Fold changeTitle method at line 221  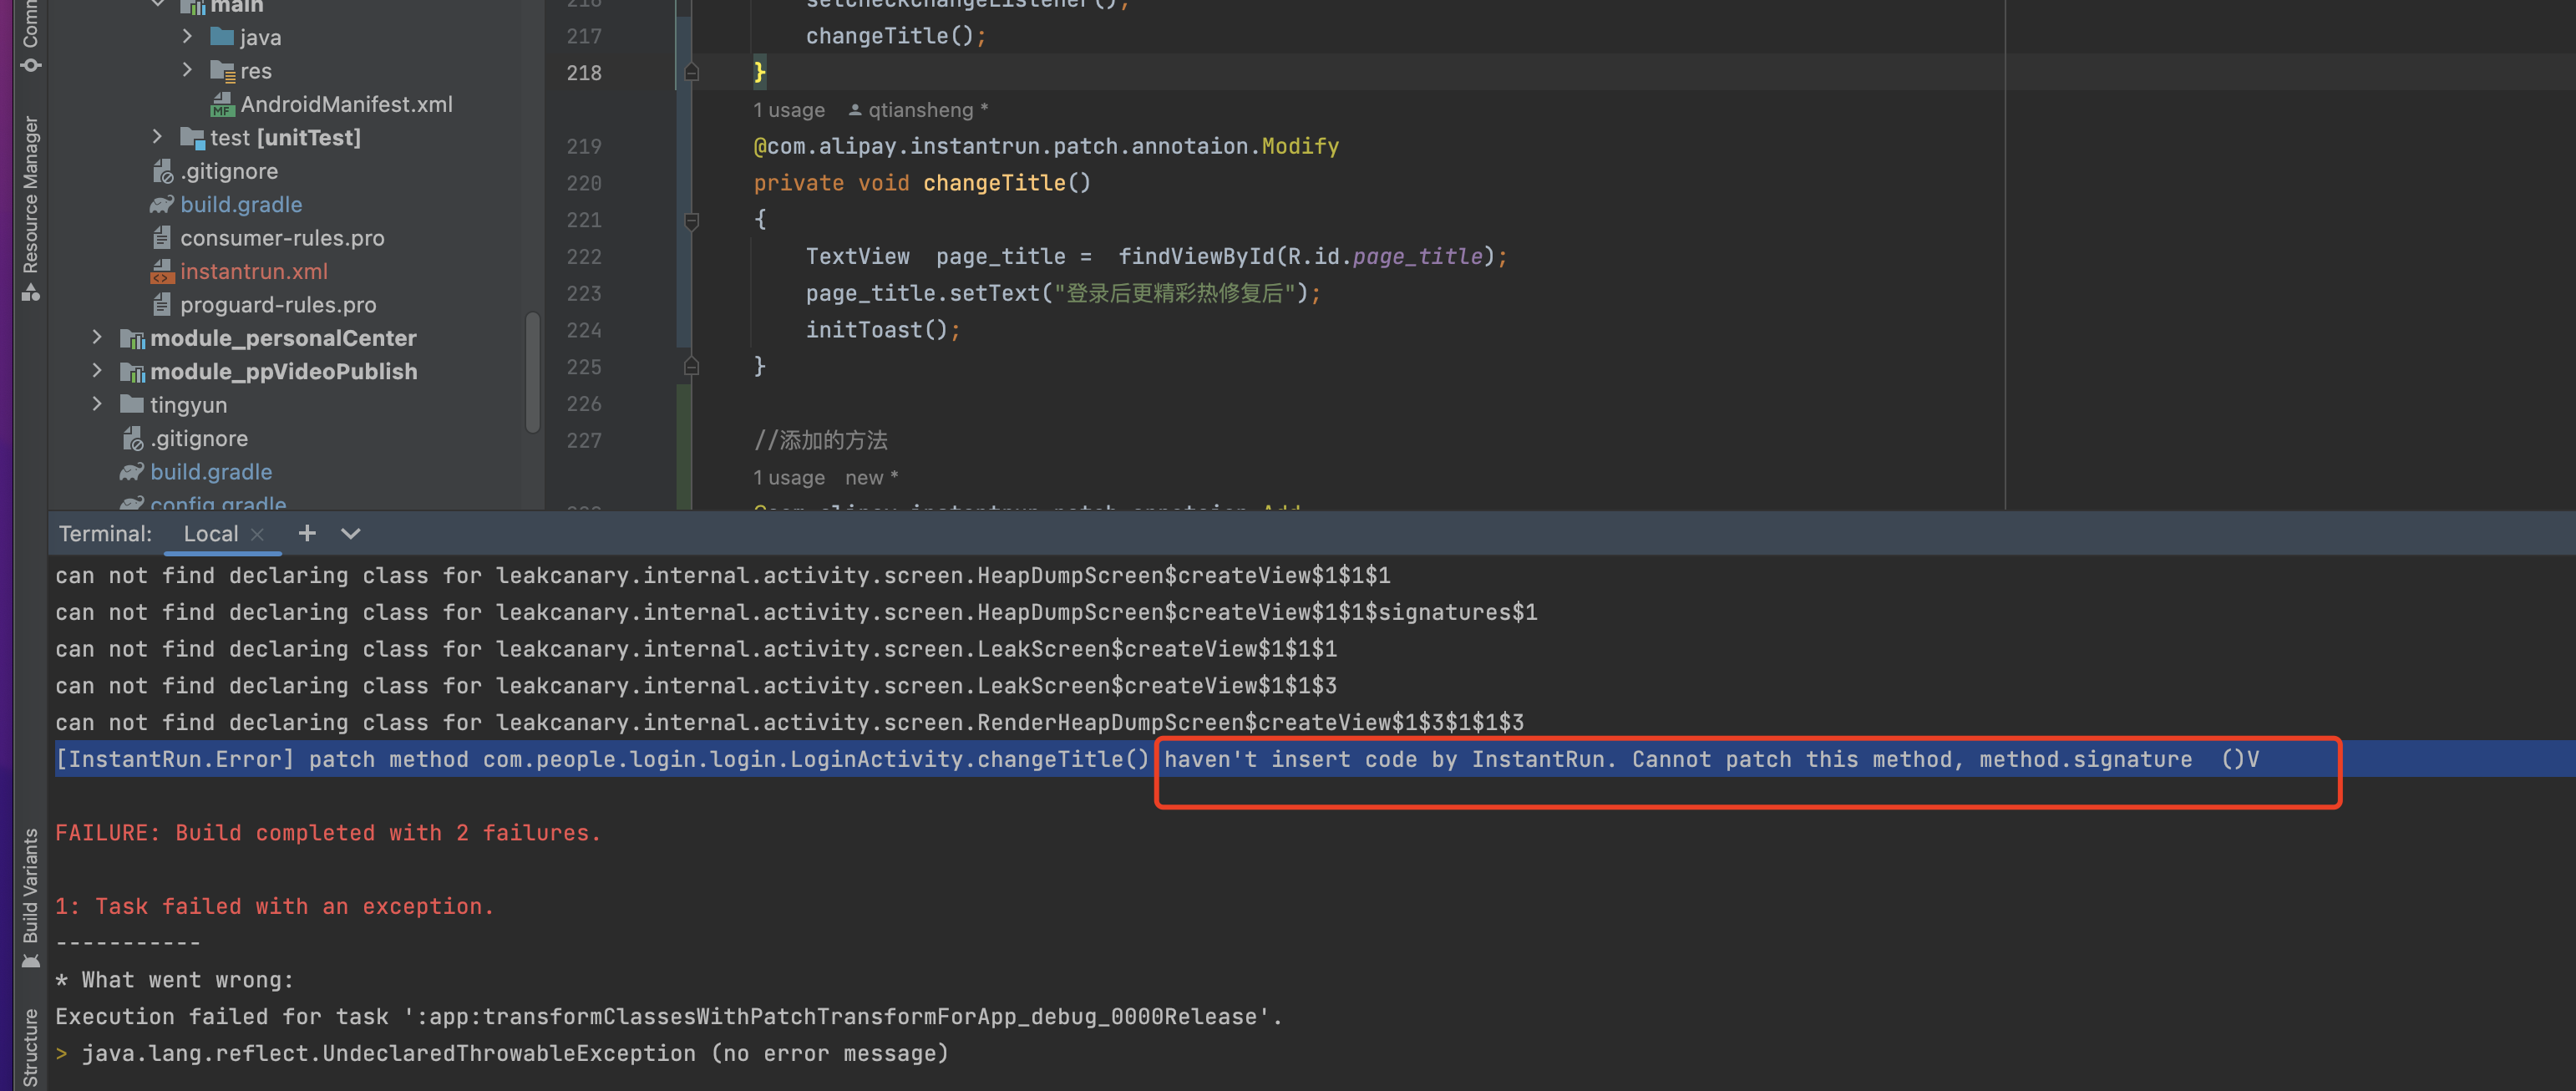tap(691, 220)
